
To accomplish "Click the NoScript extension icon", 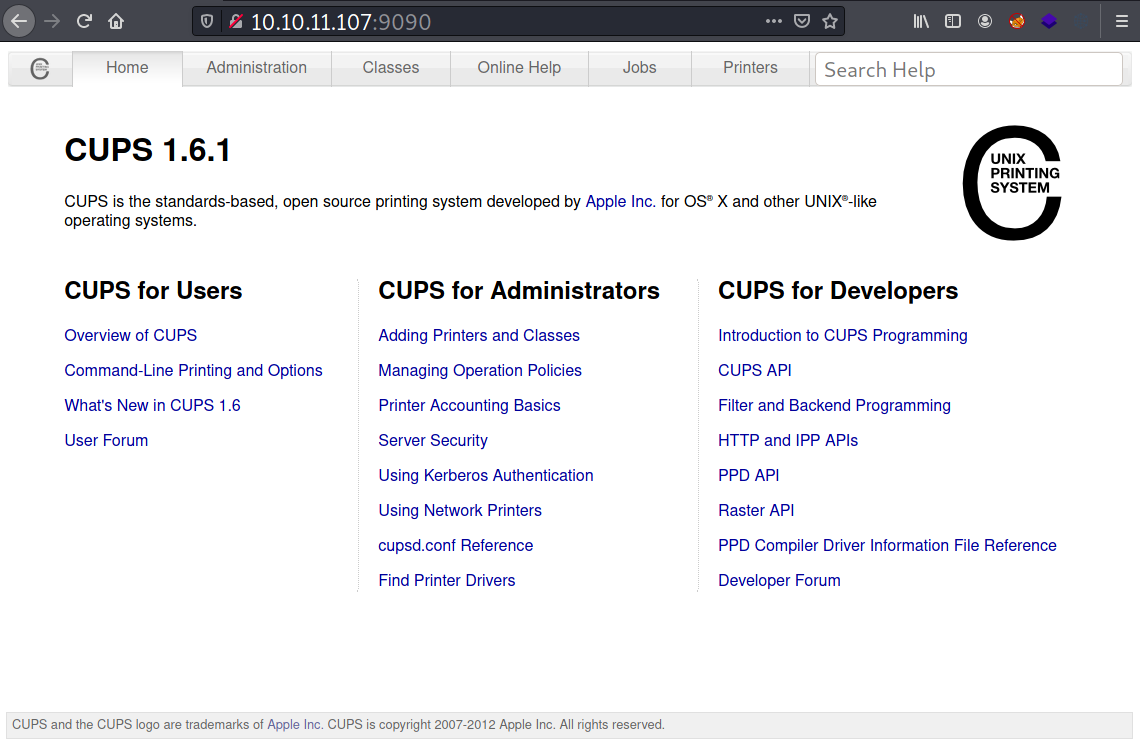I will click(1017, 20).
